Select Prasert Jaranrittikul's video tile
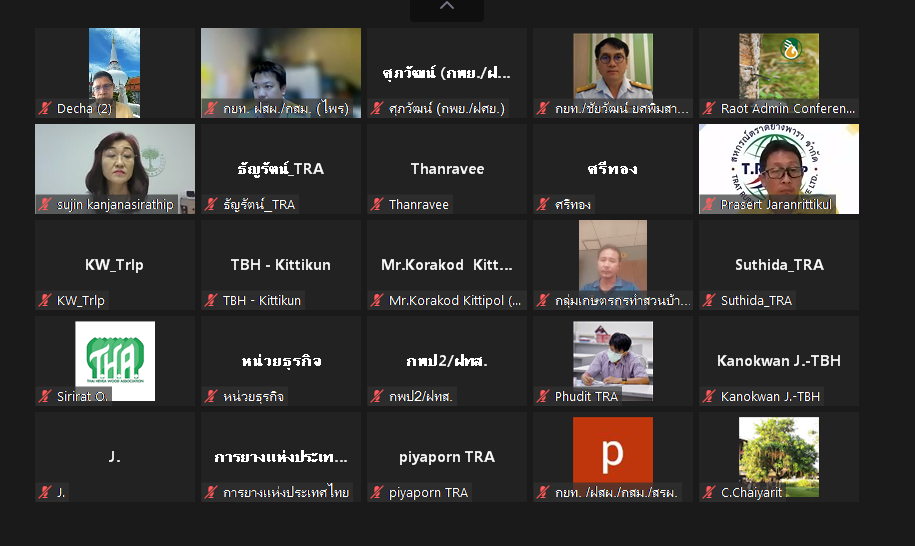This screenshot has height=546, width=915. tap(779, 169)
